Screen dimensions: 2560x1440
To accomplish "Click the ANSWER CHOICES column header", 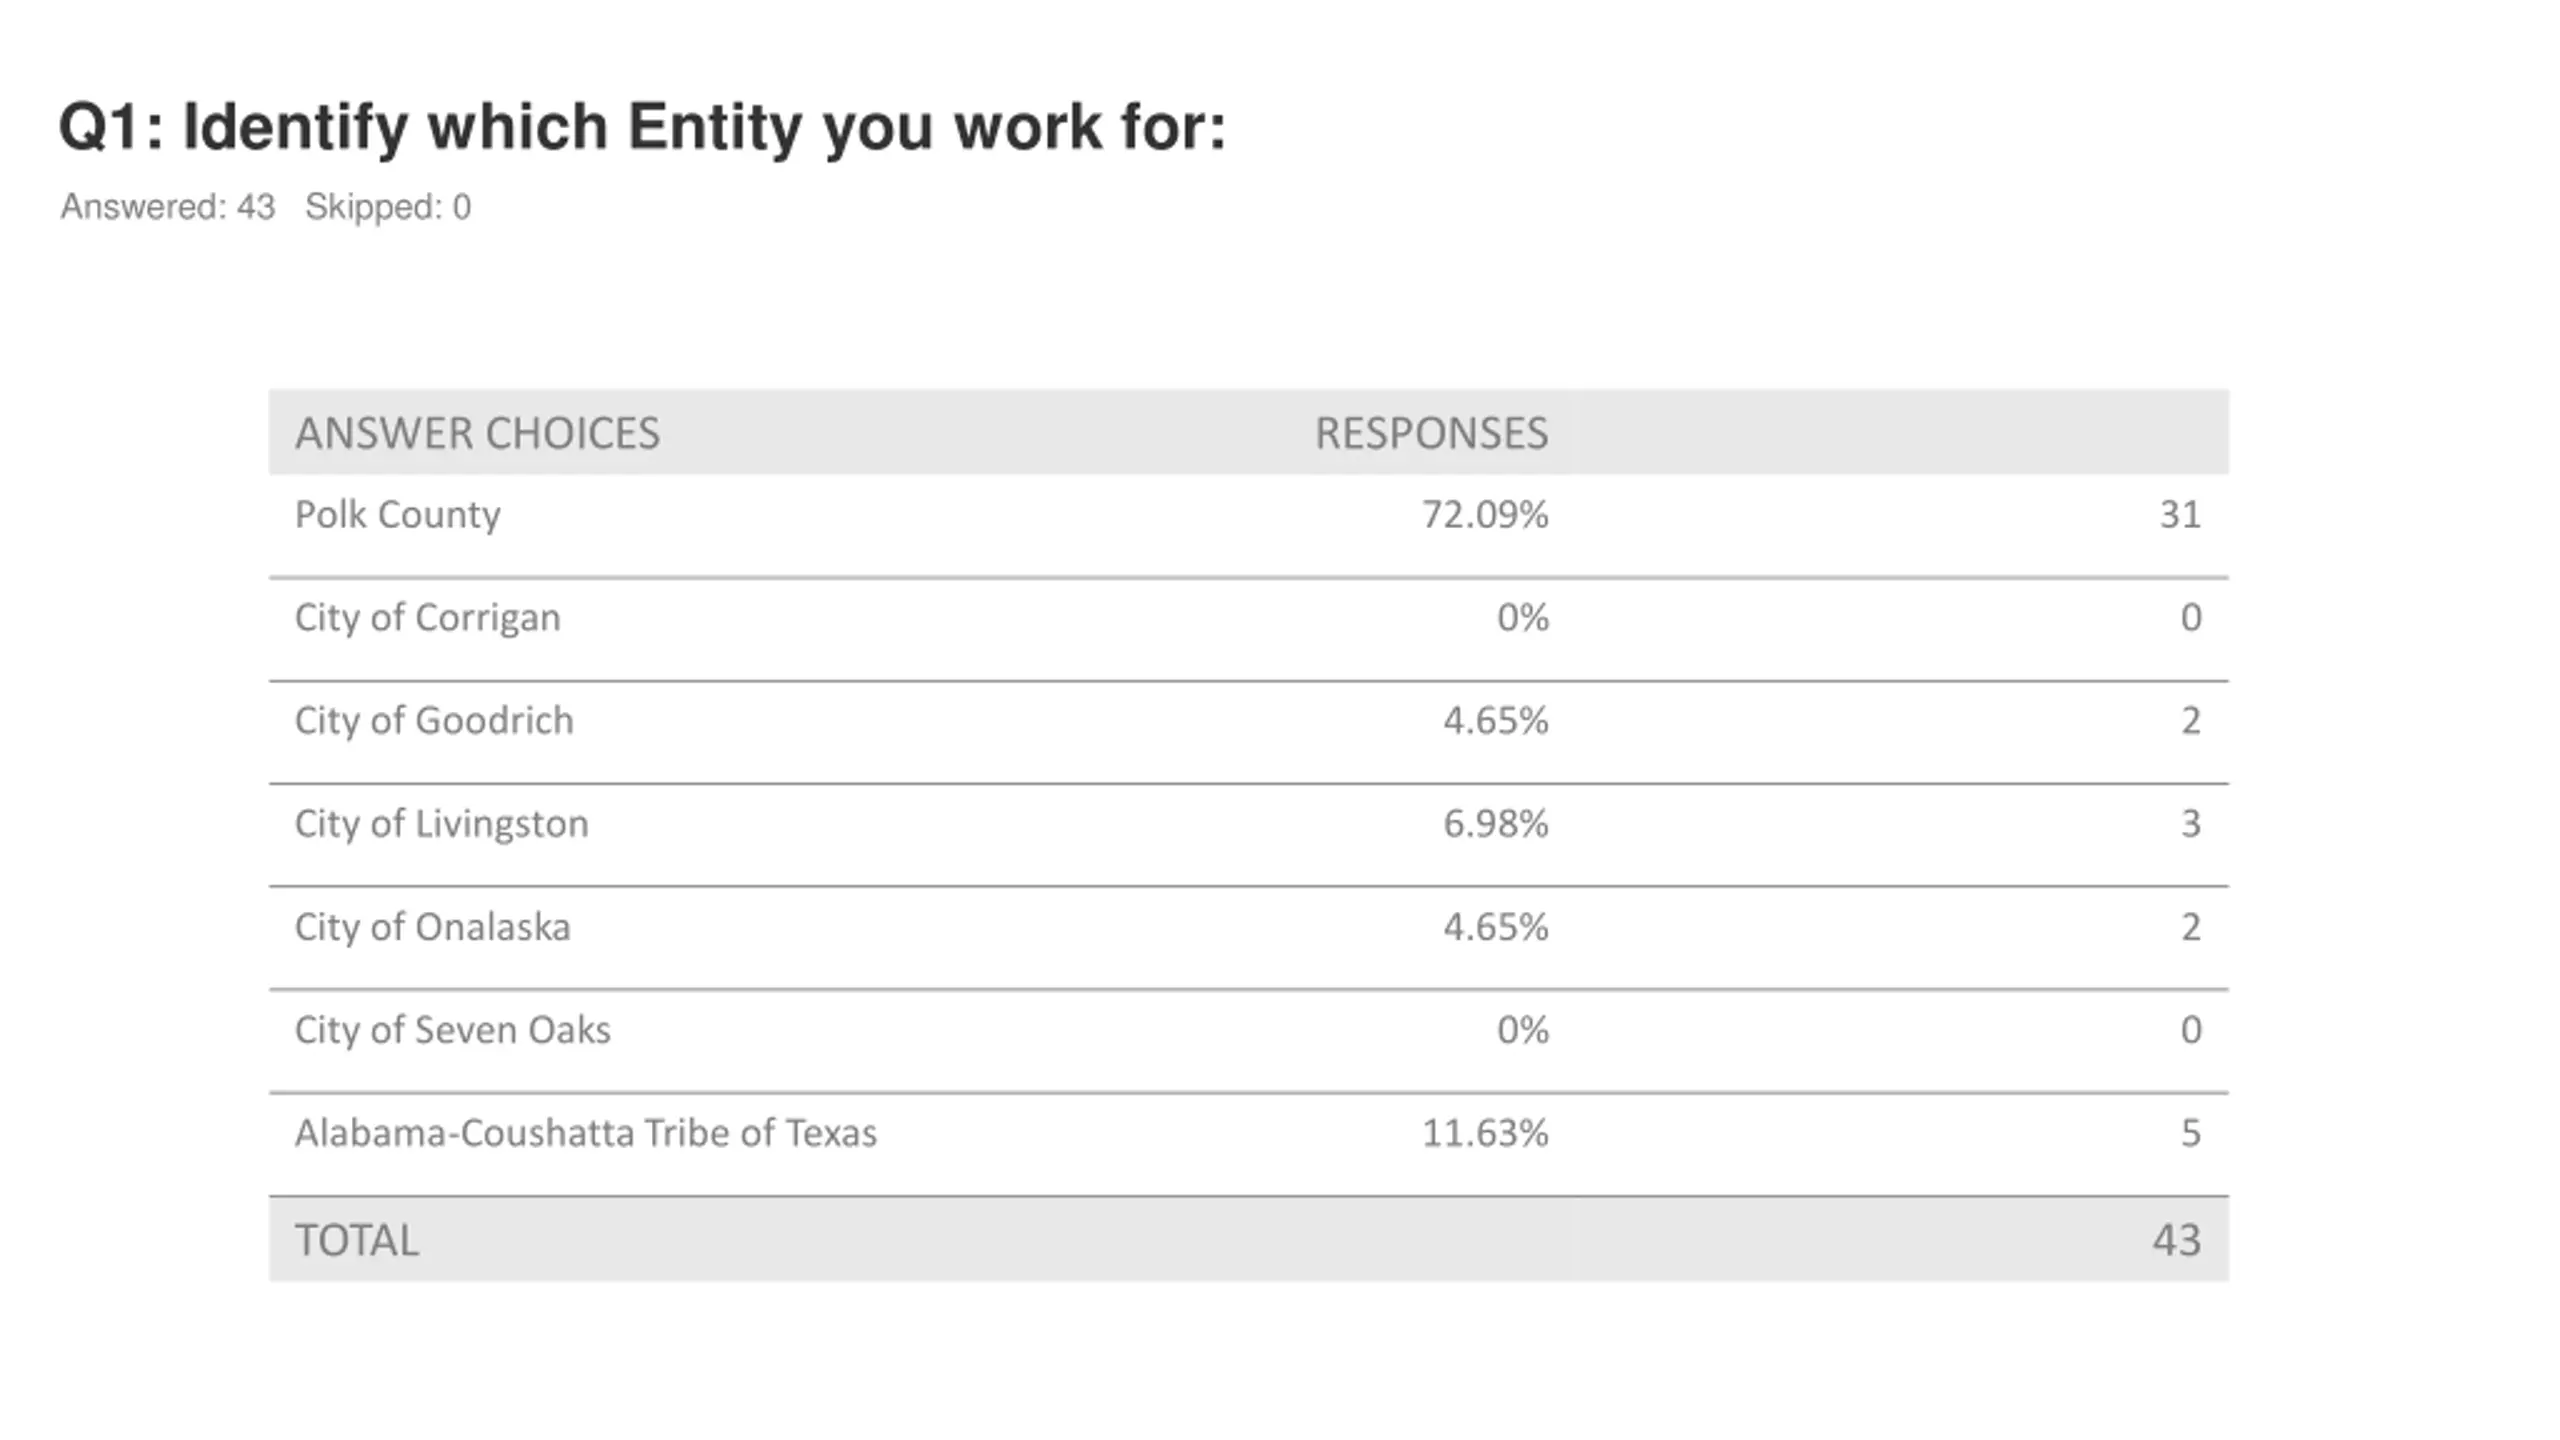I will [x=477, y=433].
